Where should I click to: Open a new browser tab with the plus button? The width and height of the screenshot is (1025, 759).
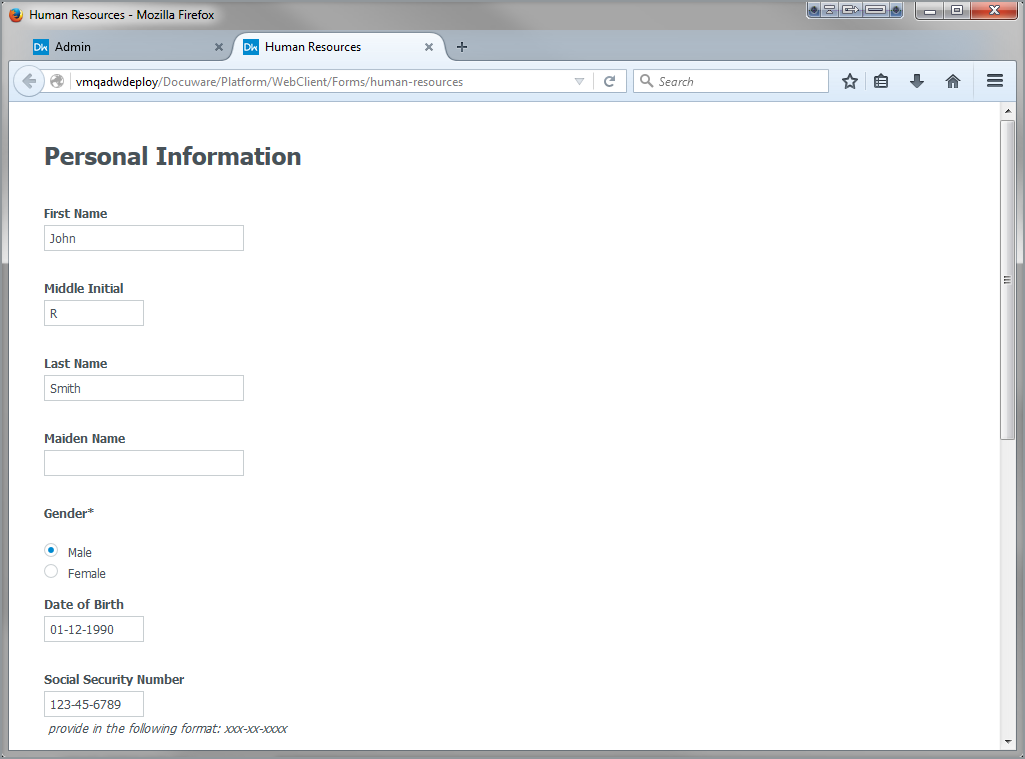[461, 46]
